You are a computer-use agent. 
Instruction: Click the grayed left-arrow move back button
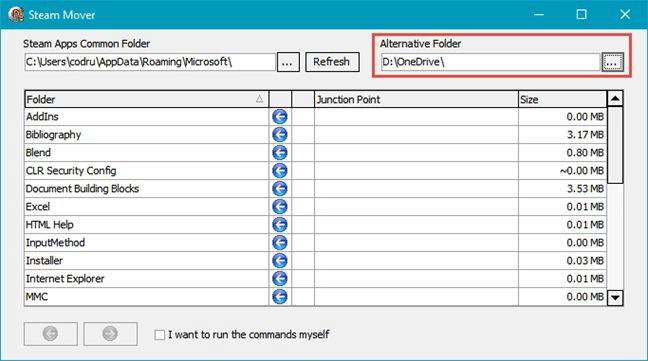point(50,334)
